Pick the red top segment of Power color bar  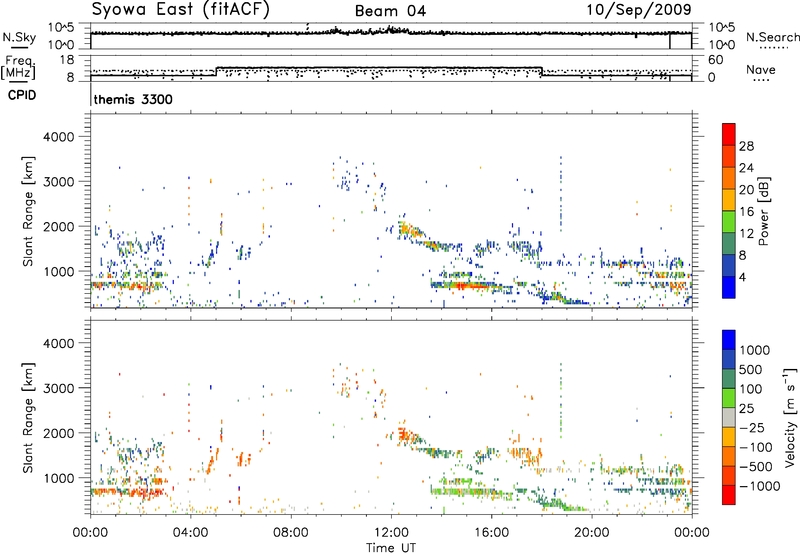click(729, 134)
